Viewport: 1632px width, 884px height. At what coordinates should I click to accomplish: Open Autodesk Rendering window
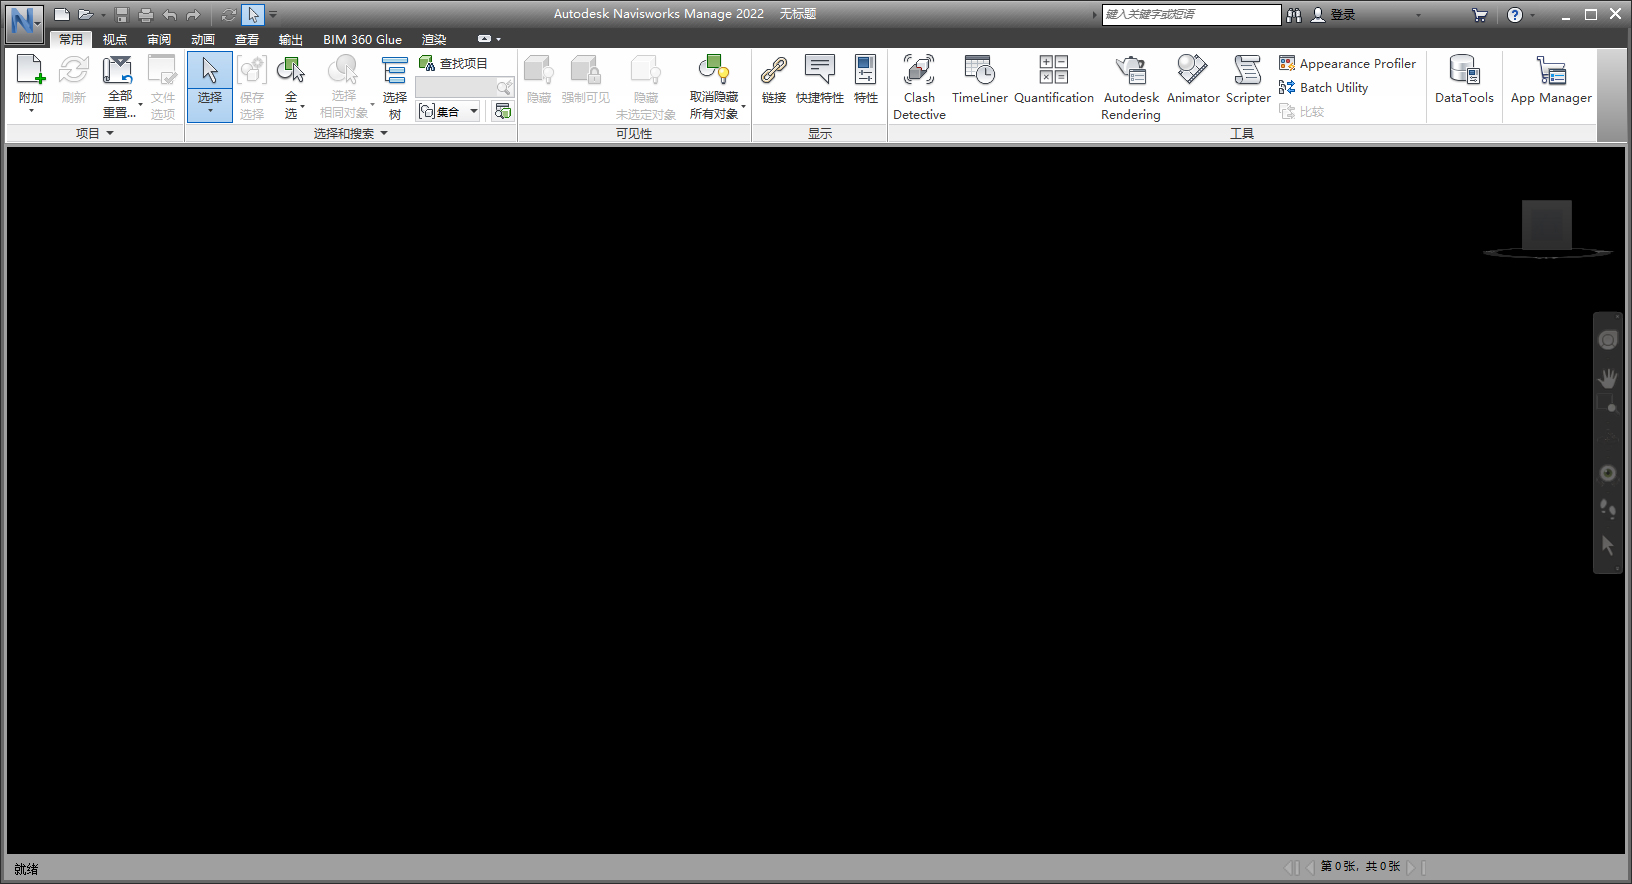tap(1131, 87)
